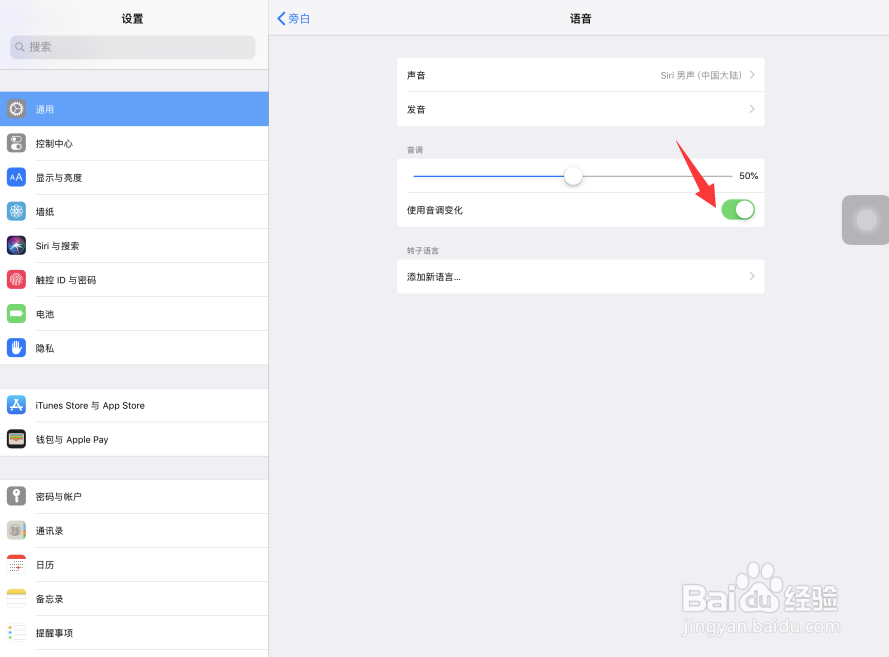Screen dimensions: 889x657
Task: Click the Notes (备忘录) icon
Action: pyautogui.click(x=16, y=599)
